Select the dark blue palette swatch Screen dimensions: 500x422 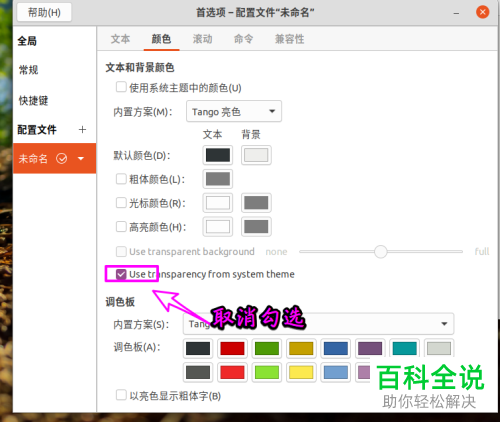click(x=336, y=348)
